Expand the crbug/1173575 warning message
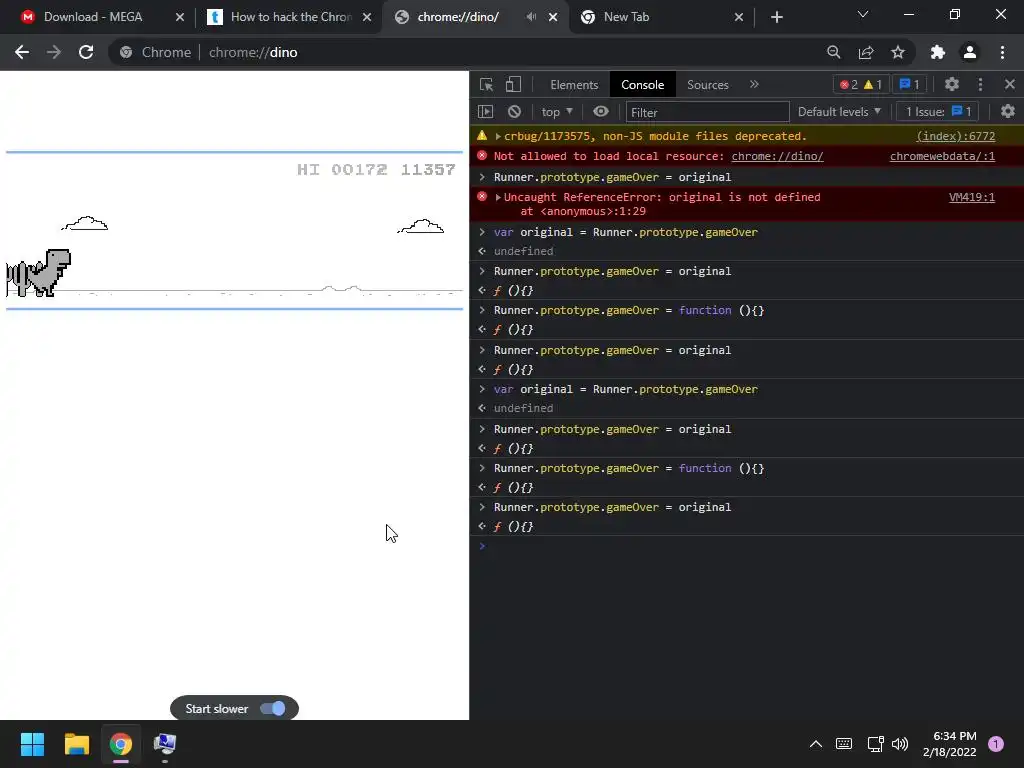The width and height of the screenshot is (1024, 768). pyautogui.click(x=498, y=136)
